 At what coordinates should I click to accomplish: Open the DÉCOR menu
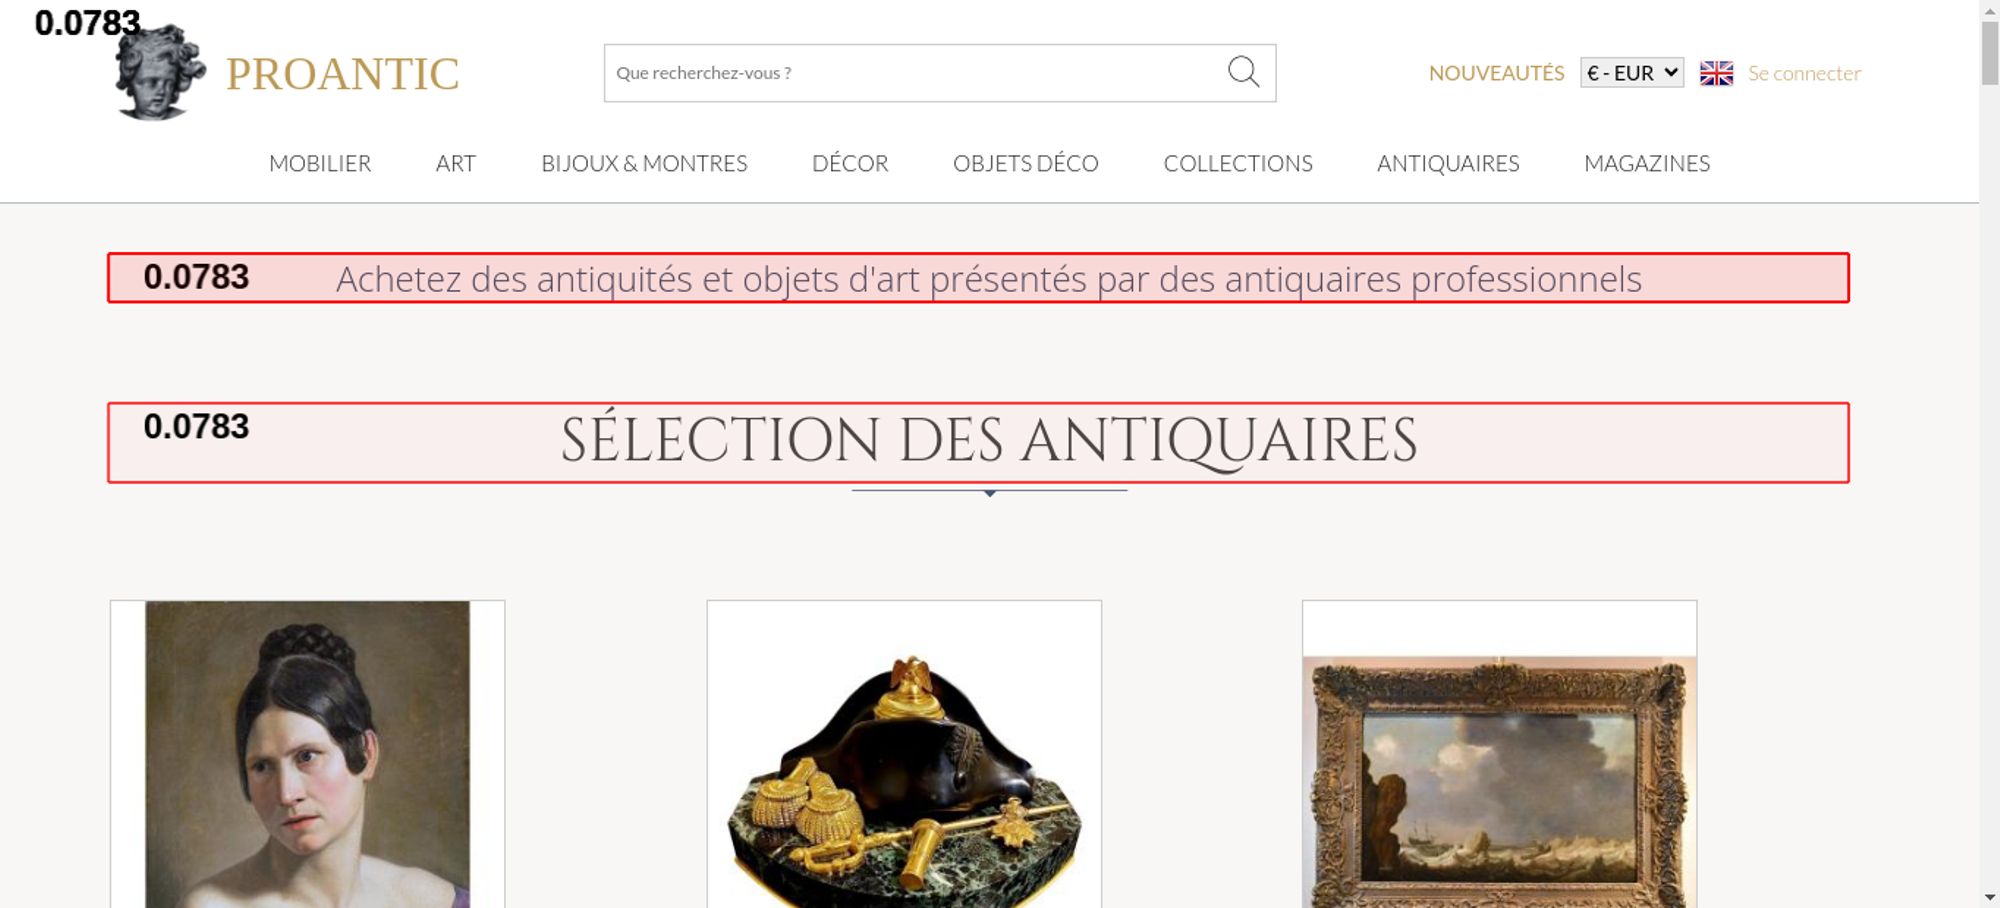click(850, 163)
